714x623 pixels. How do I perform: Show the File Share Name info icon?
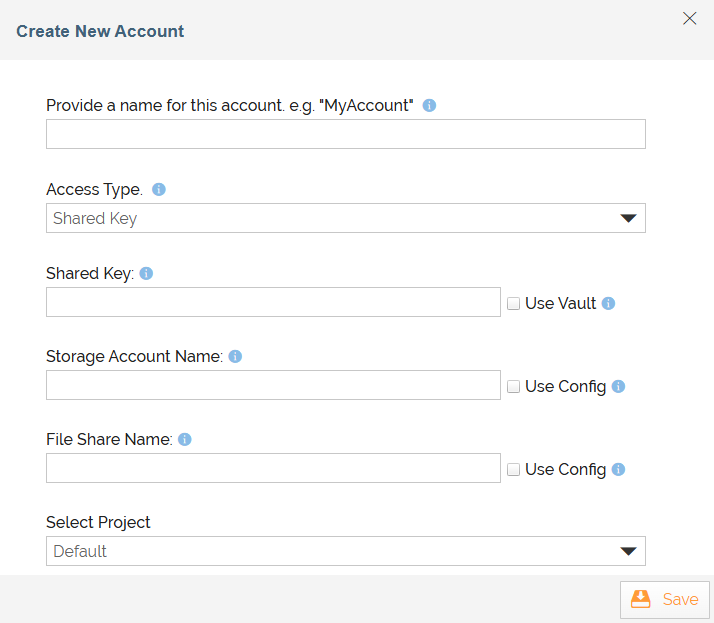185,439
